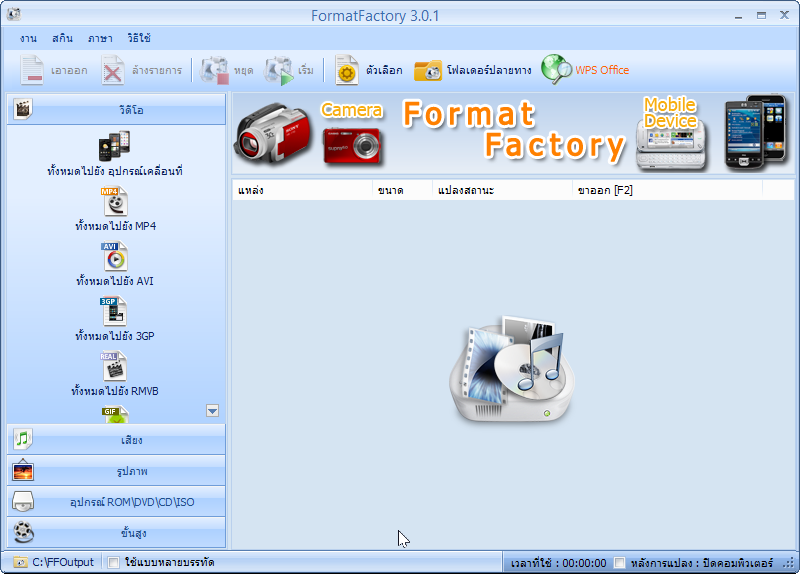Click the Video (วิดีโอ) clapperboard icon

click(23, 109)
